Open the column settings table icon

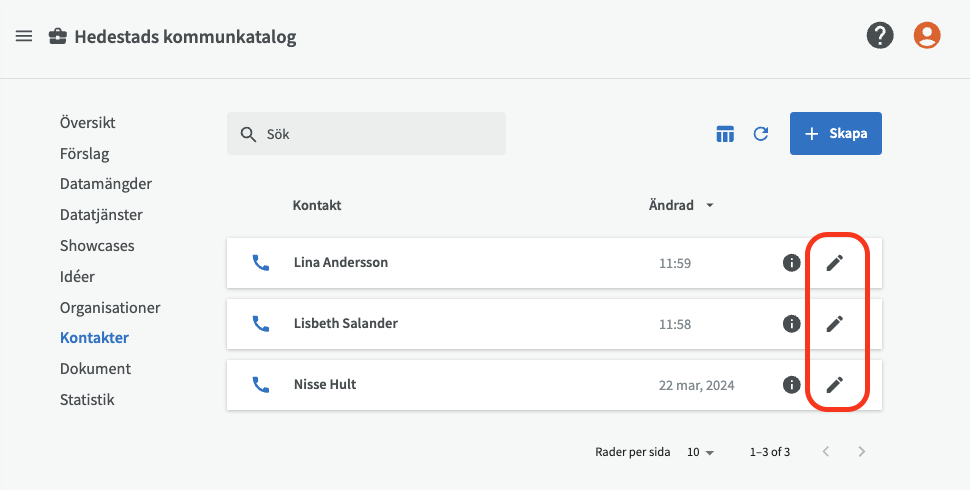[x=725, y=134]
